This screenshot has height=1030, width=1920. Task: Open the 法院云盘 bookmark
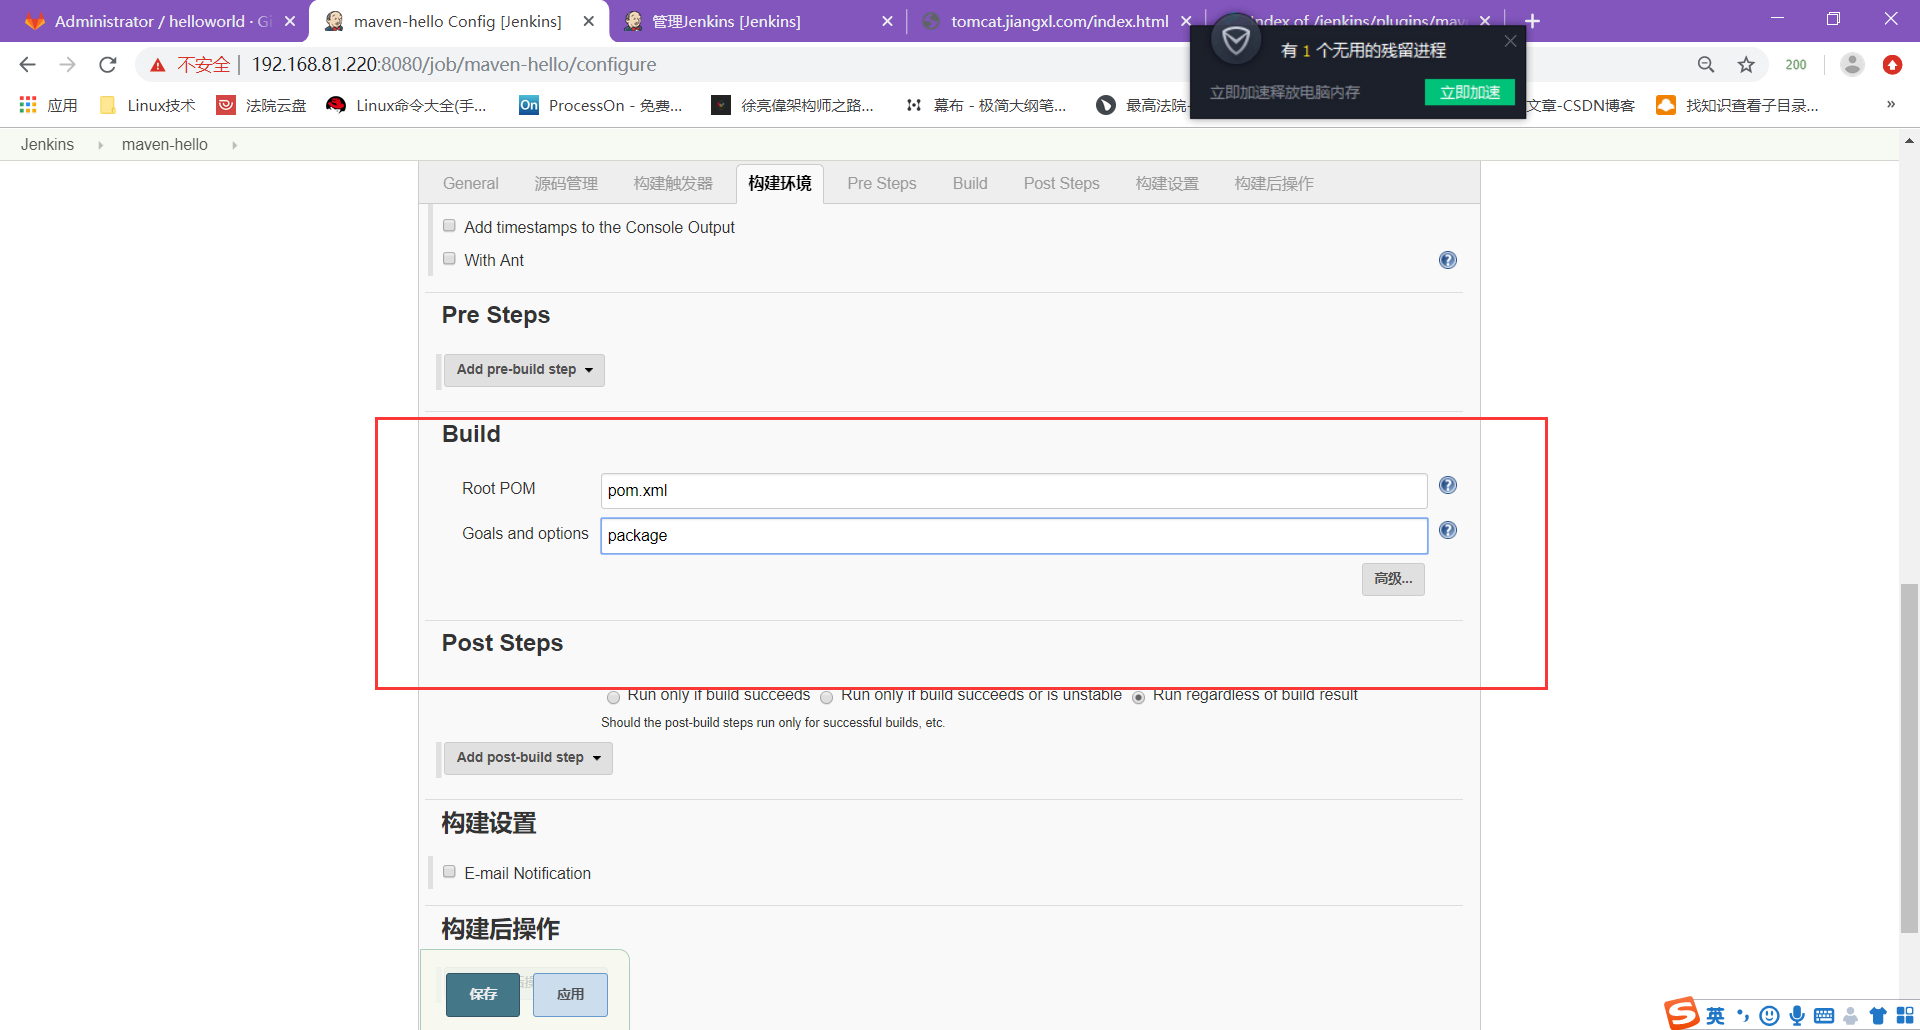coord(262,105)
